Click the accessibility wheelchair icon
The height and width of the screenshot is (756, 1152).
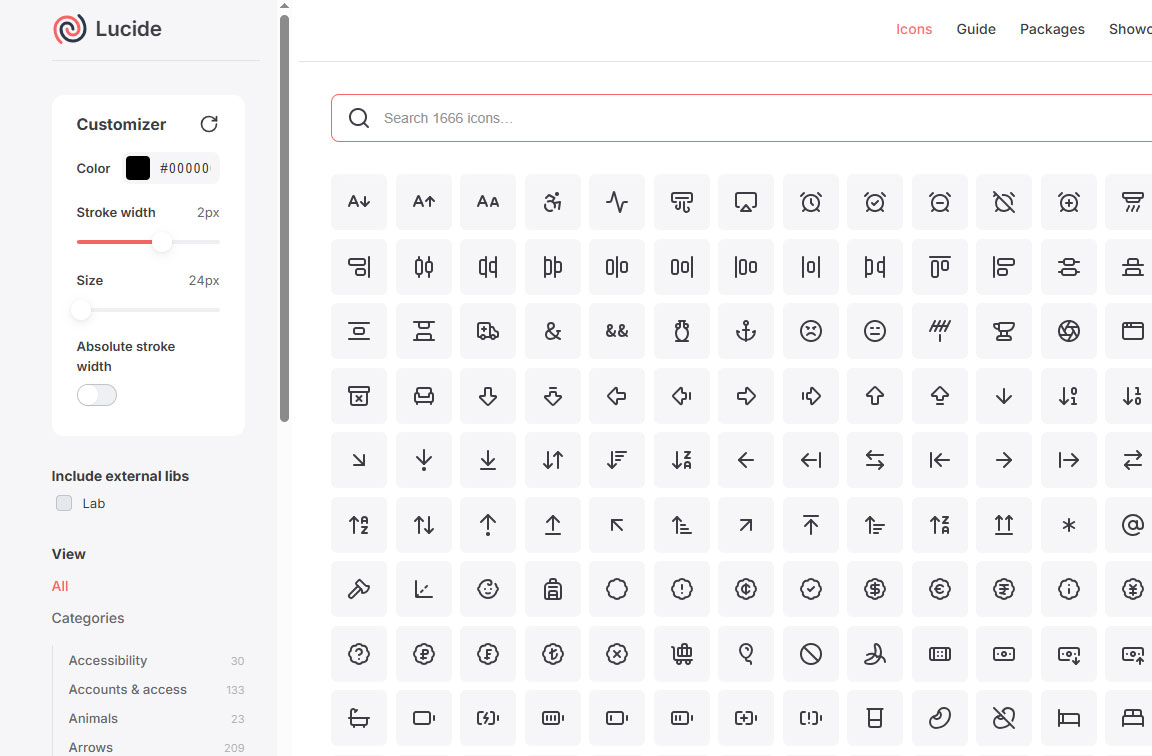point(553,202)
